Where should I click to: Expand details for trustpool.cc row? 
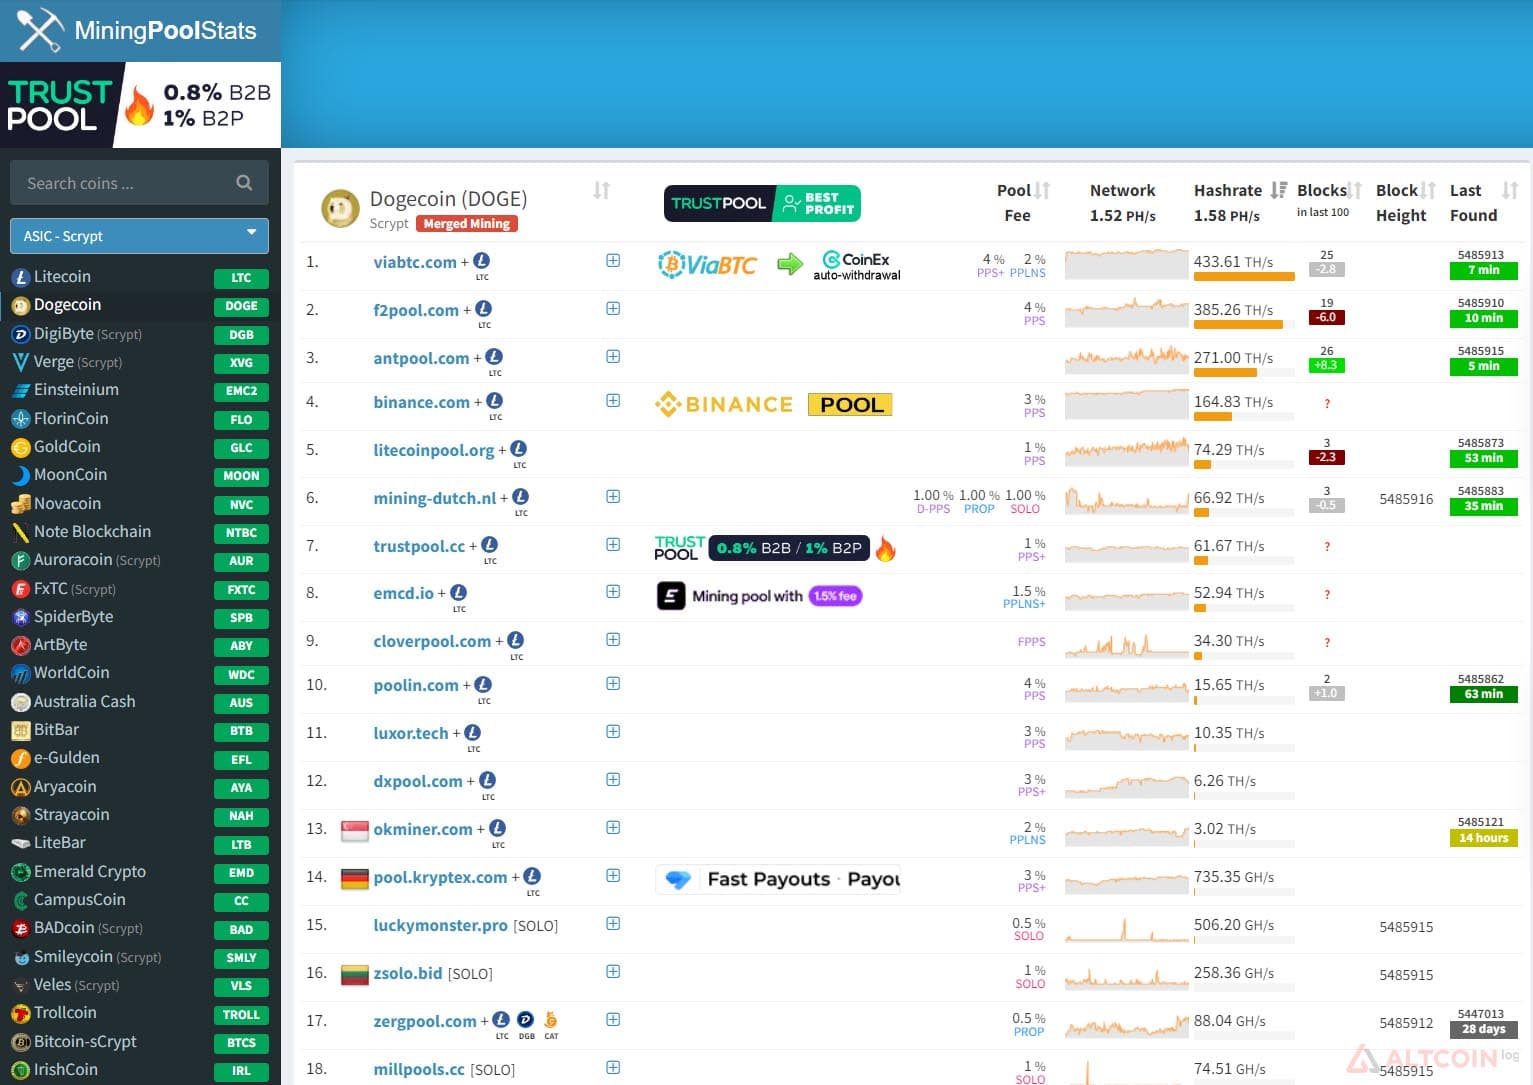613,544
